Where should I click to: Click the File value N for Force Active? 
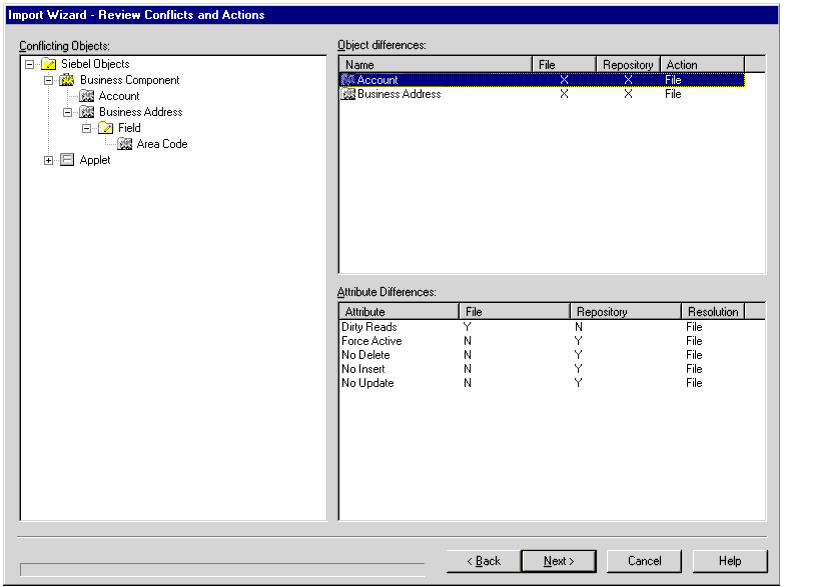point(467,341)
